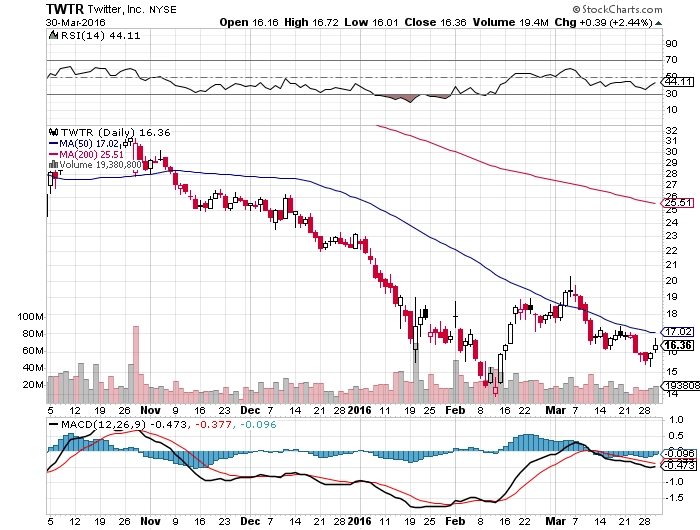Click the tallest volume bar in late October
The width and height of the screenshot is (700, 530).
click(136, 364)
